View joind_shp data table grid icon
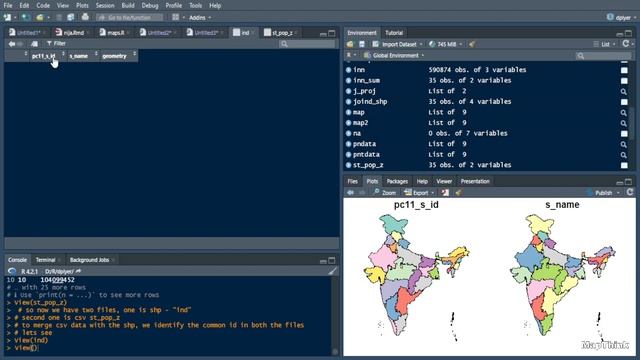 tap(624, 102)
